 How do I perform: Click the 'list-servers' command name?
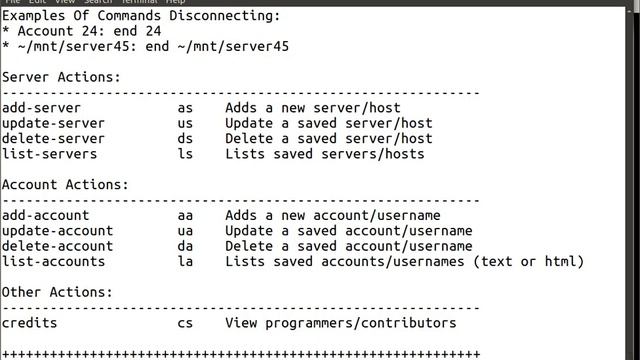(49, 154)
